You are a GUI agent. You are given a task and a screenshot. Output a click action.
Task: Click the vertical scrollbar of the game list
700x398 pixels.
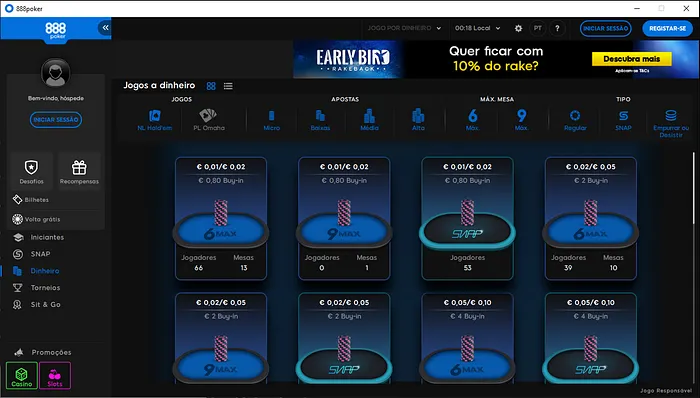694,187
